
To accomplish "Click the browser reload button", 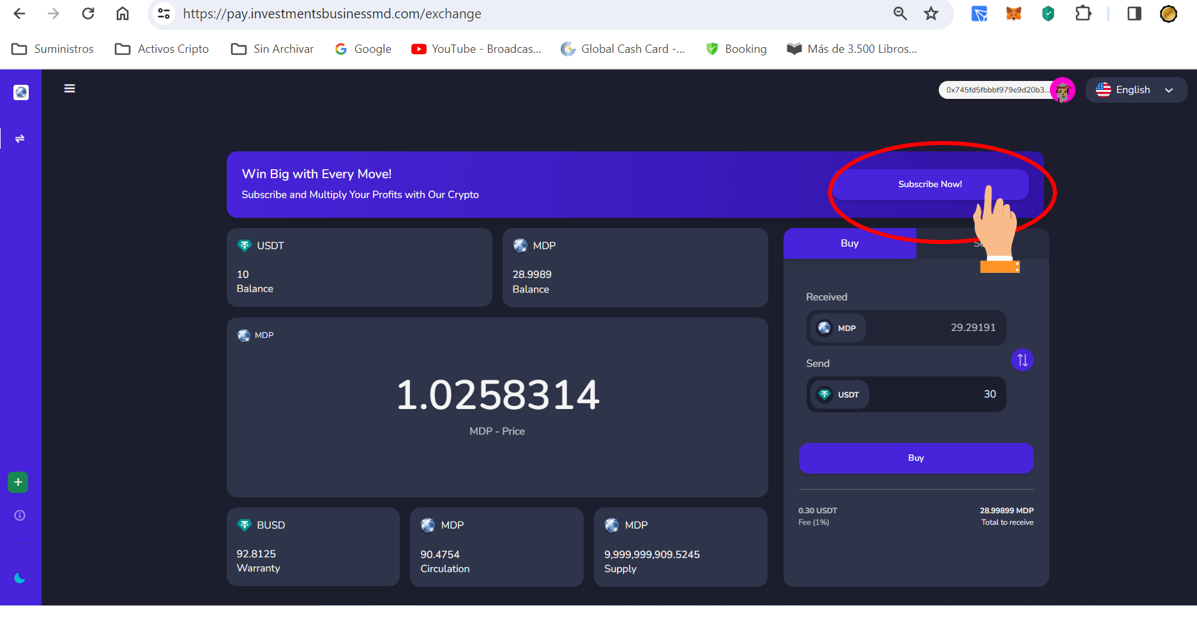I will click(x=88, y=14).
